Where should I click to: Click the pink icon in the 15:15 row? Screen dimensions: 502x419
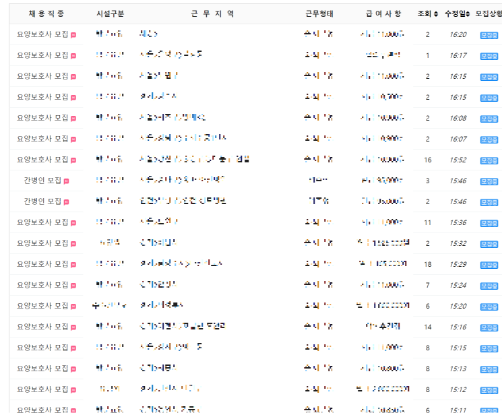[x=73, y=348]
